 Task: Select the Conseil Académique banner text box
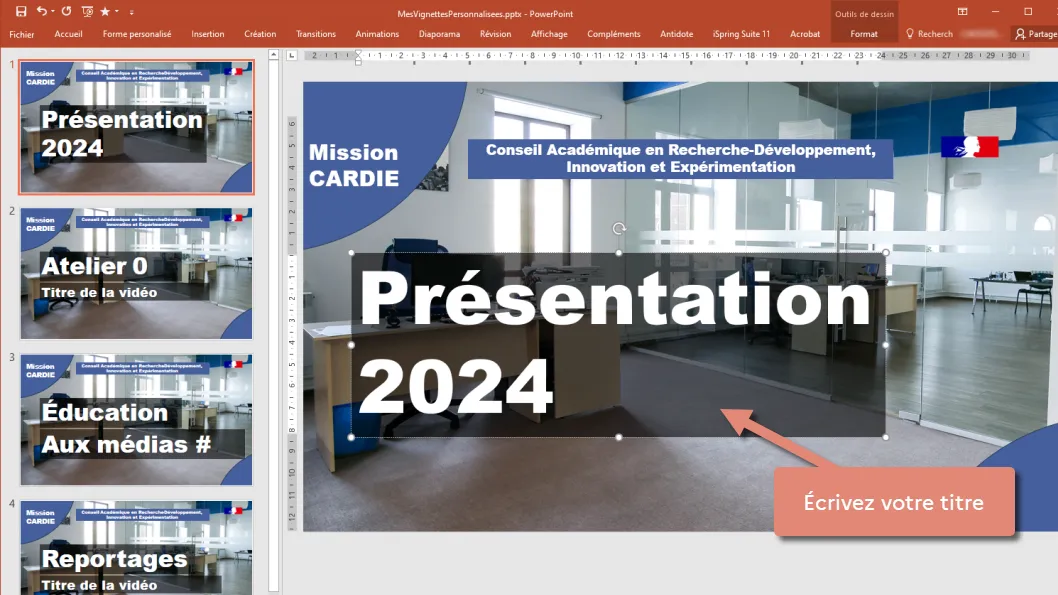click(x=681, y=159)
